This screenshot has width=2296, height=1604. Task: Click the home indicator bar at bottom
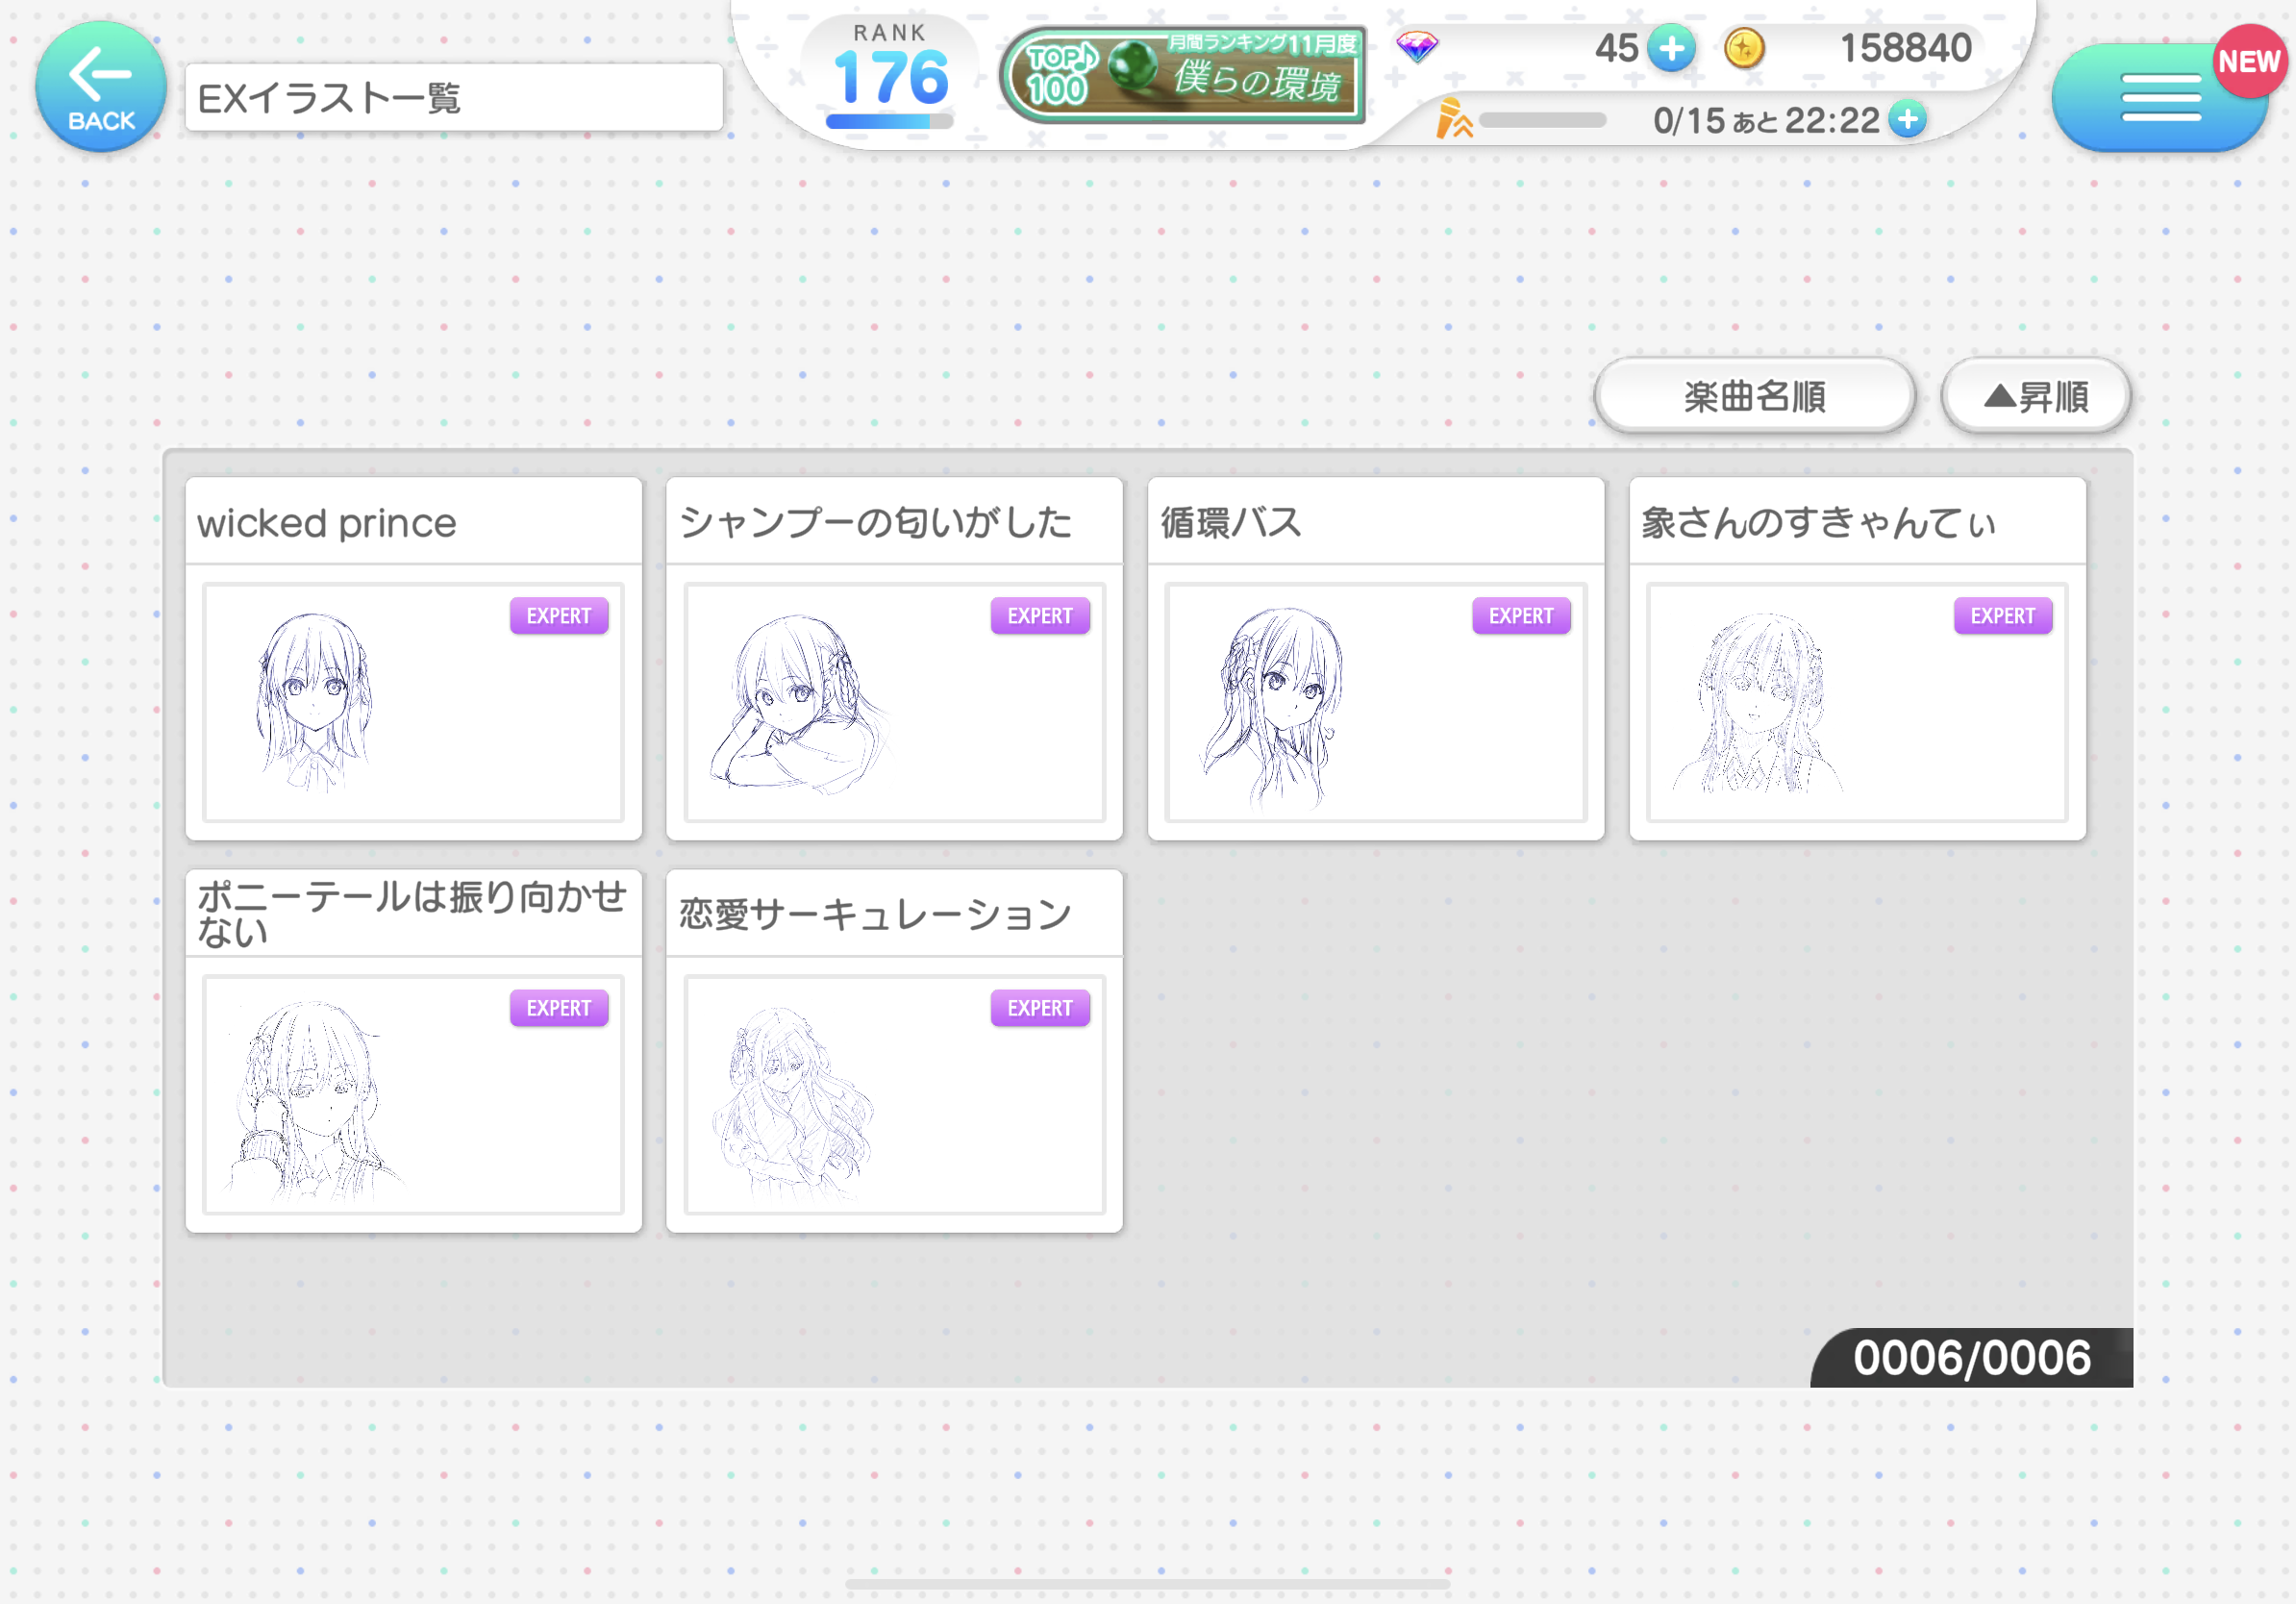[x=1148, y=1584]
